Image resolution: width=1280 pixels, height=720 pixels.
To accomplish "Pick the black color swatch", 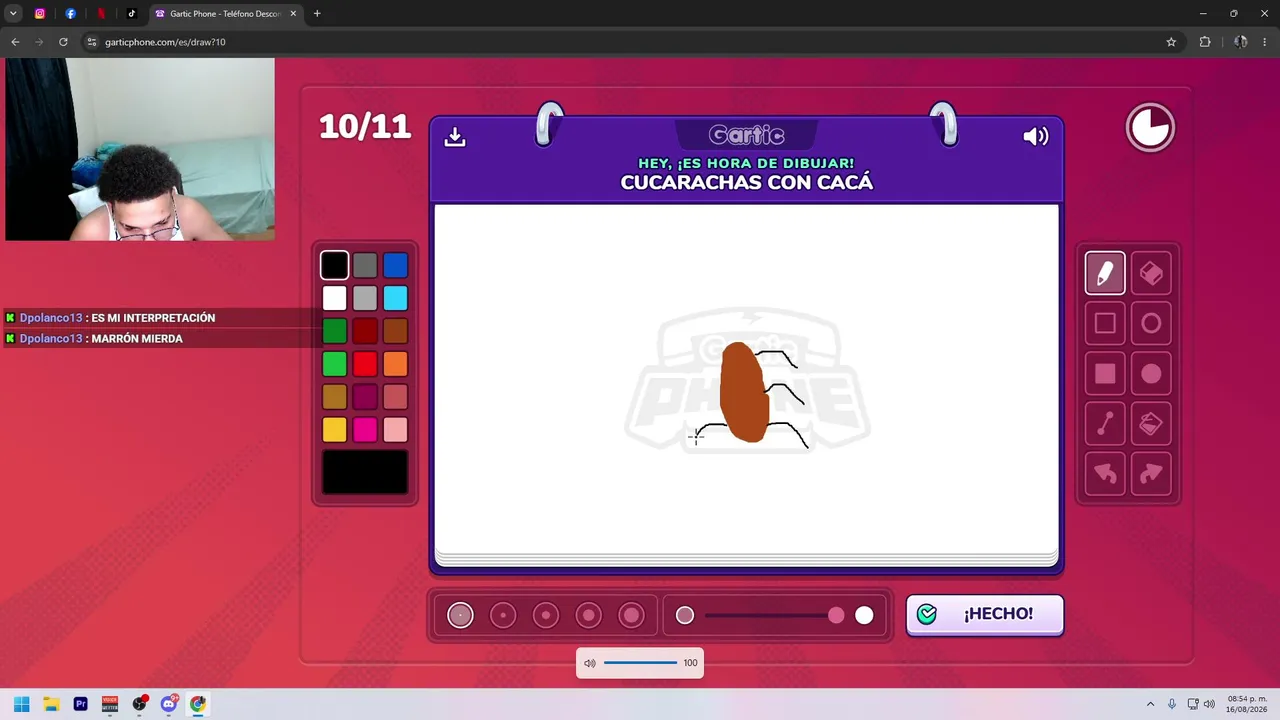I will (x=335, y=265).
